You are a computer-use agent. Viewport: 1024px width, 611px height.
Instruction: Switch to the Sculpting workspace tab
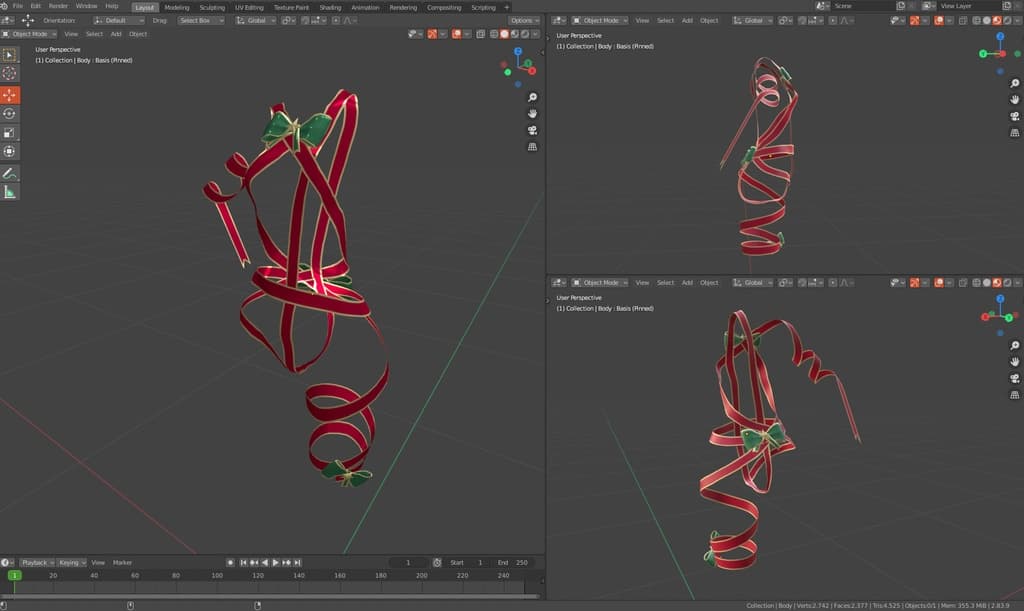pos(212,7)
